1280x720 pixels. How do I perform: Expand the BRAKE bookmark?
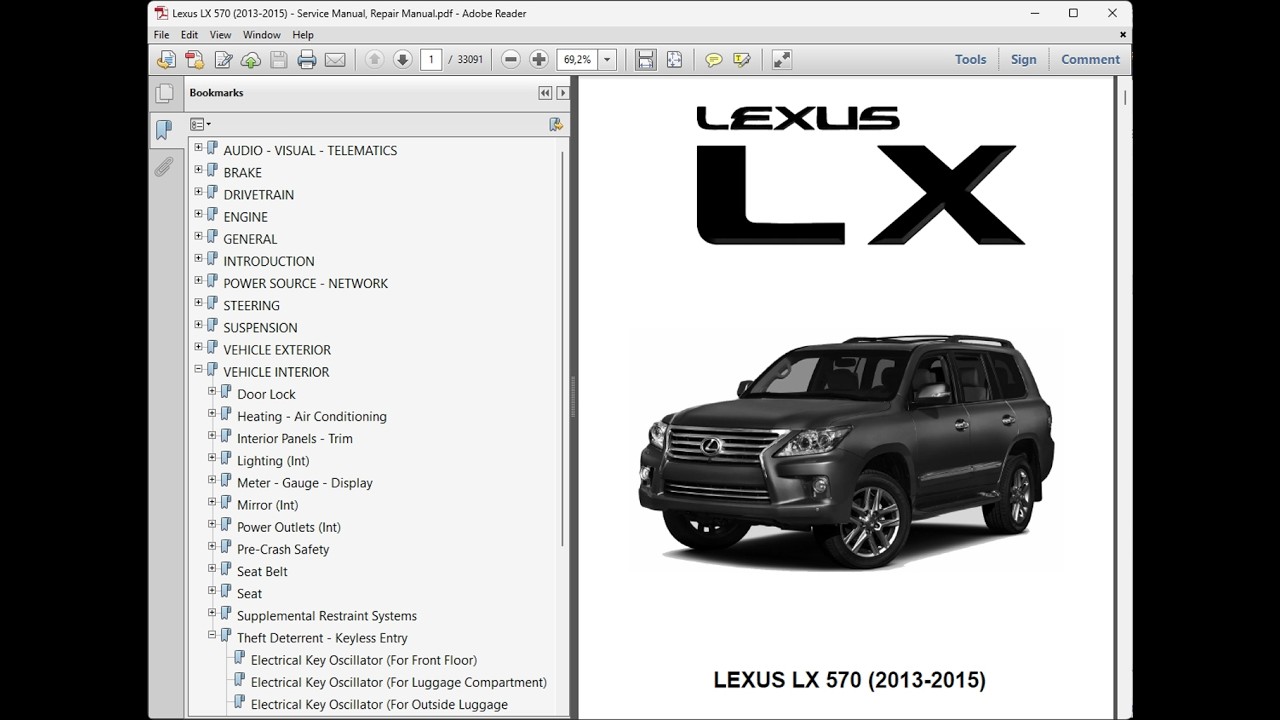[x=198, y=170]
